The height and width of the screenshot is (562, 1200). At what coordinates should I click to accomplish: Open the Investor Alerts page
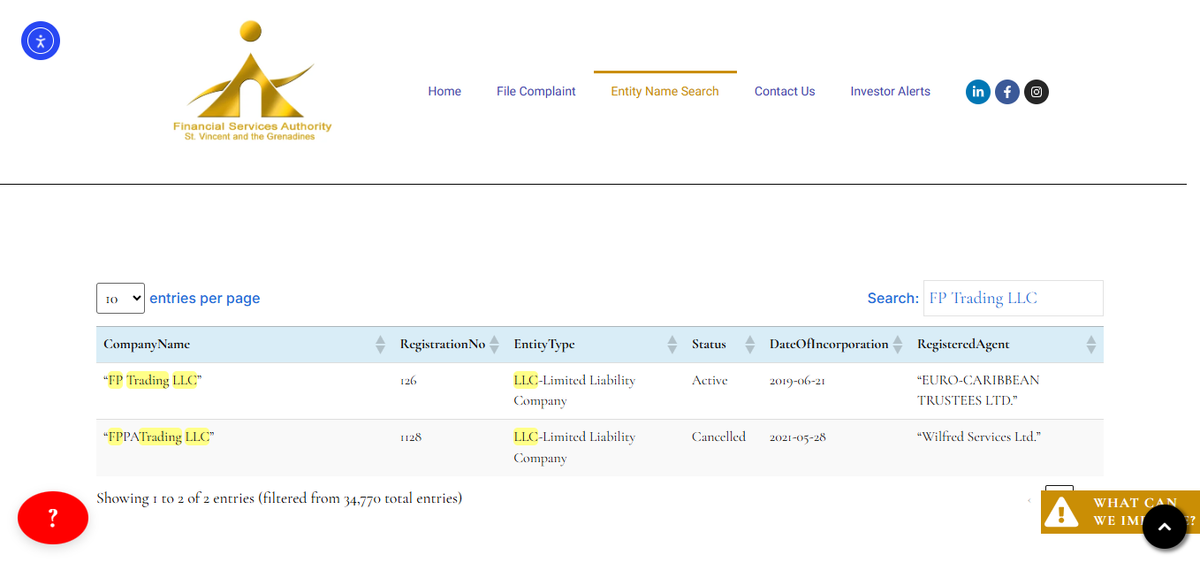coord(890,91)
